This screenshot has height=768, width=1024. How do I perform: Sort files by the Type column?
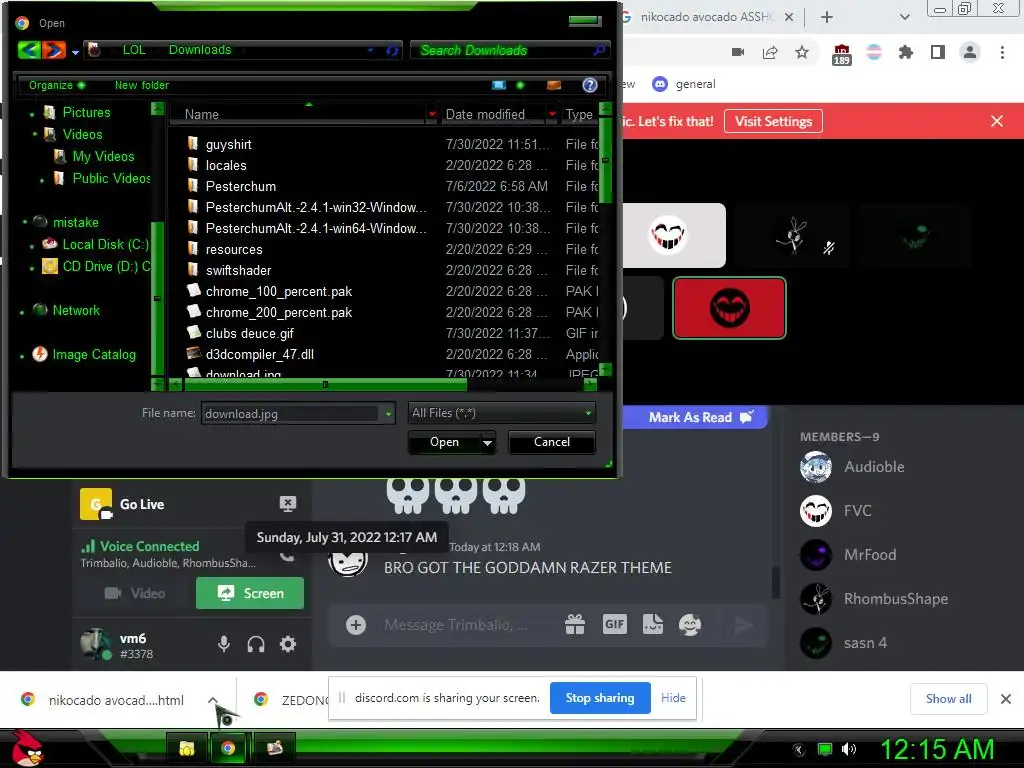tap(579, 114)
